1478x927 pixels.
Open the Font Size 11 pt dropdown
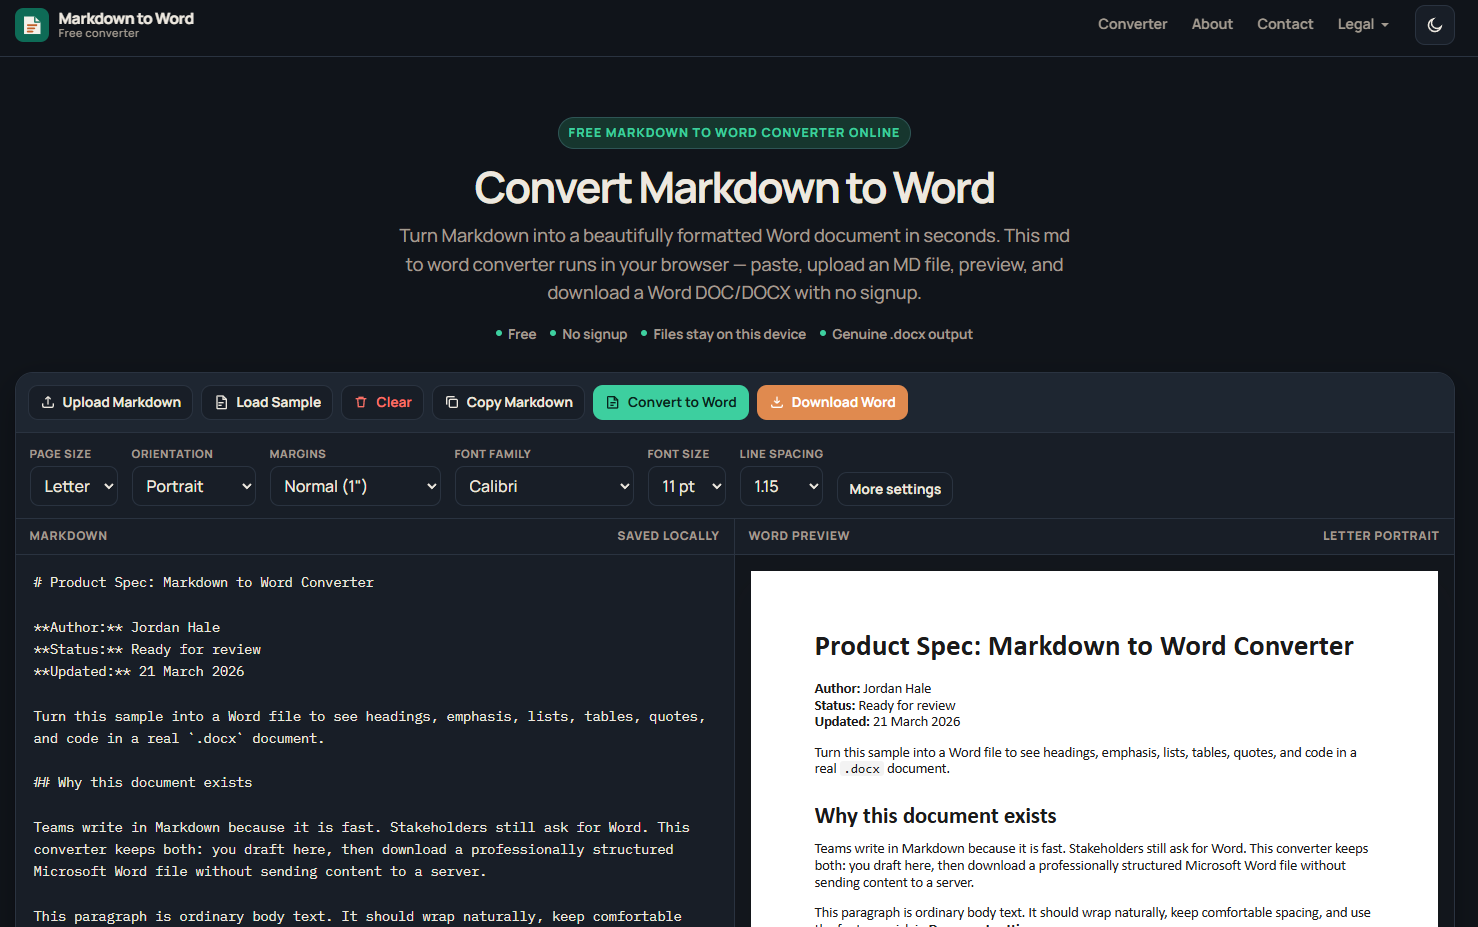(686, 486)
